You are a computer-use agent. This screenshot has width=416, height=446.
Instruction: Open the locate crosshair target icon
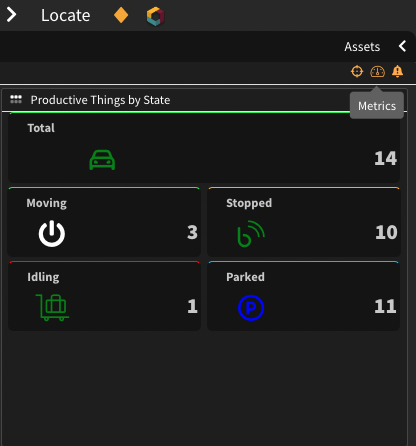coord(357,71)
